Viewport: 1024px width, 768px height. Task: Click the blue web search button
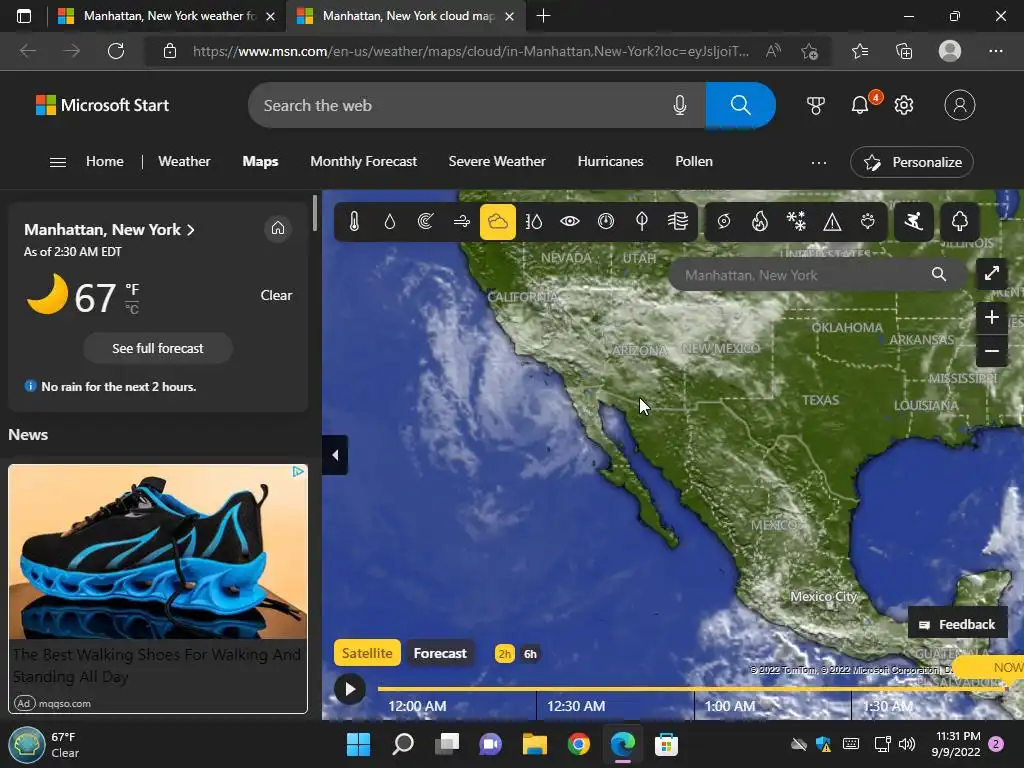tap(741, 104)
